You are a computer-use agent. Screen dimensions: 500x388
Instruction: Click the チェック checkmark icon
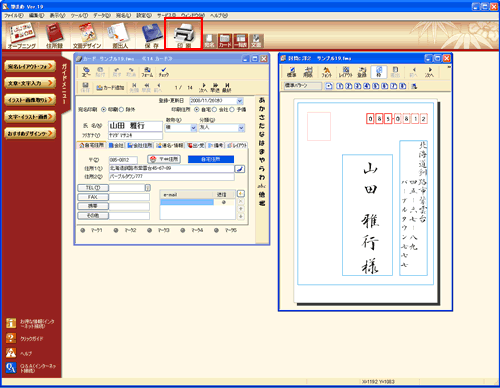tap(164, 72)
